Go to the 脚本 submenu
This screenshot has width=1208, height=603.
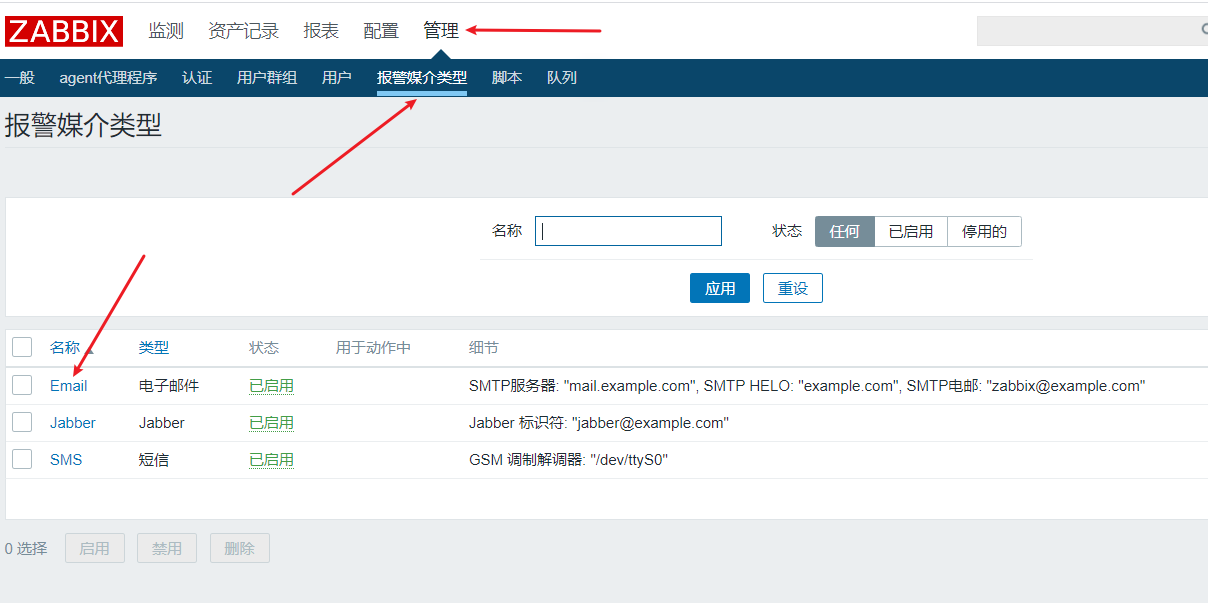(507, 77)
